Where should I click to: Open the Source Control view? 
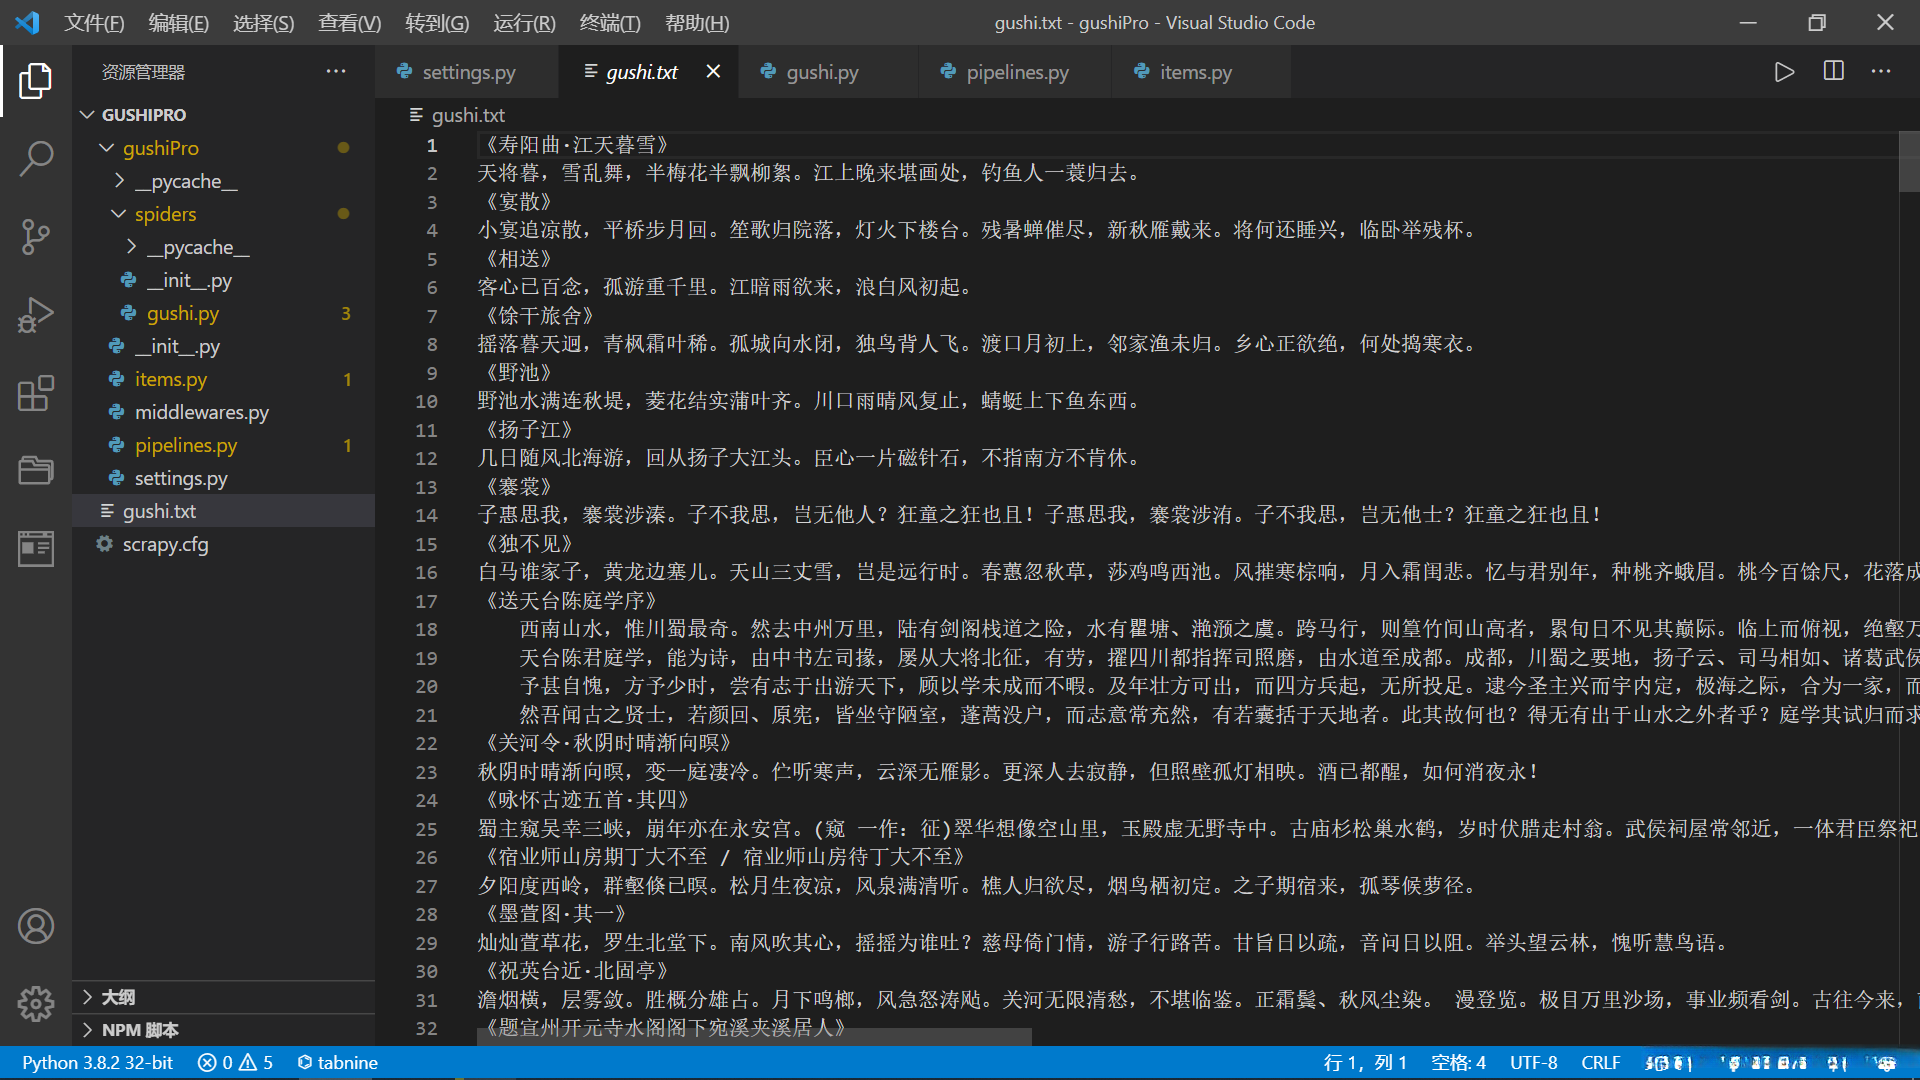click(x=35, y=236)
